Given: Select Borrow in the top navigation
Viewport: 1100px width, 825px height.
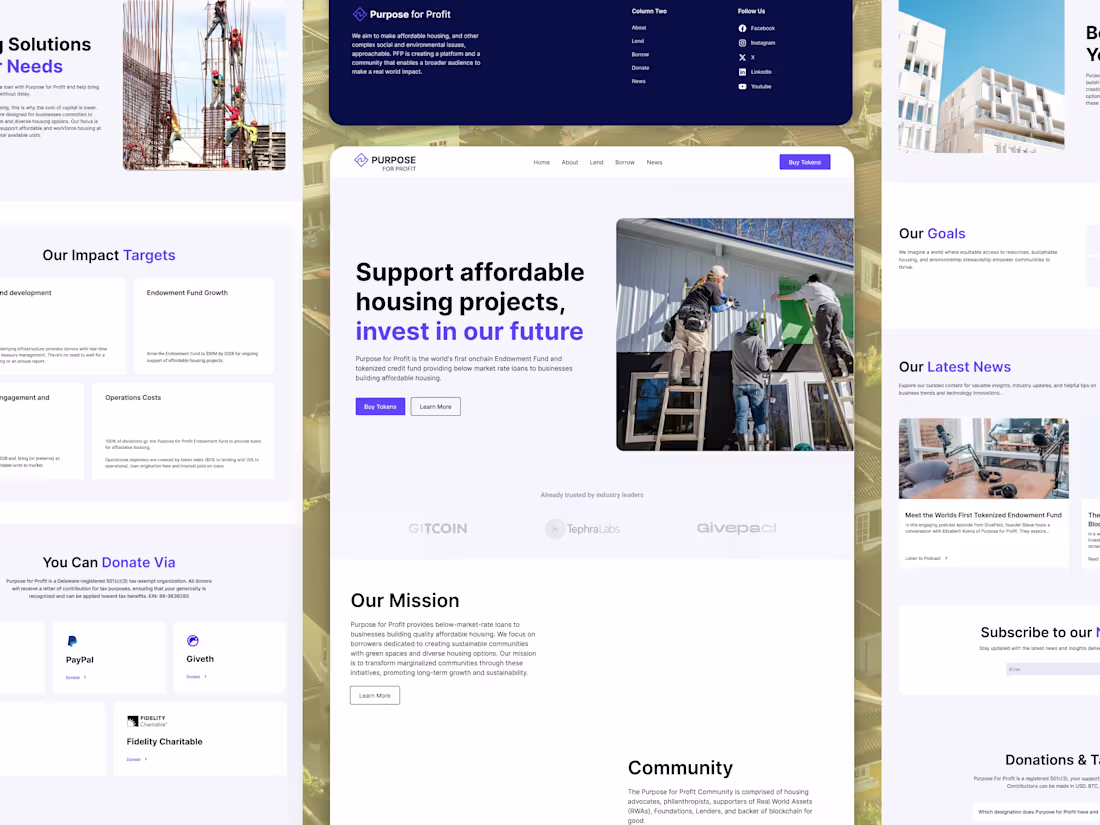Looking at the screenshot, I should (625, 161).
